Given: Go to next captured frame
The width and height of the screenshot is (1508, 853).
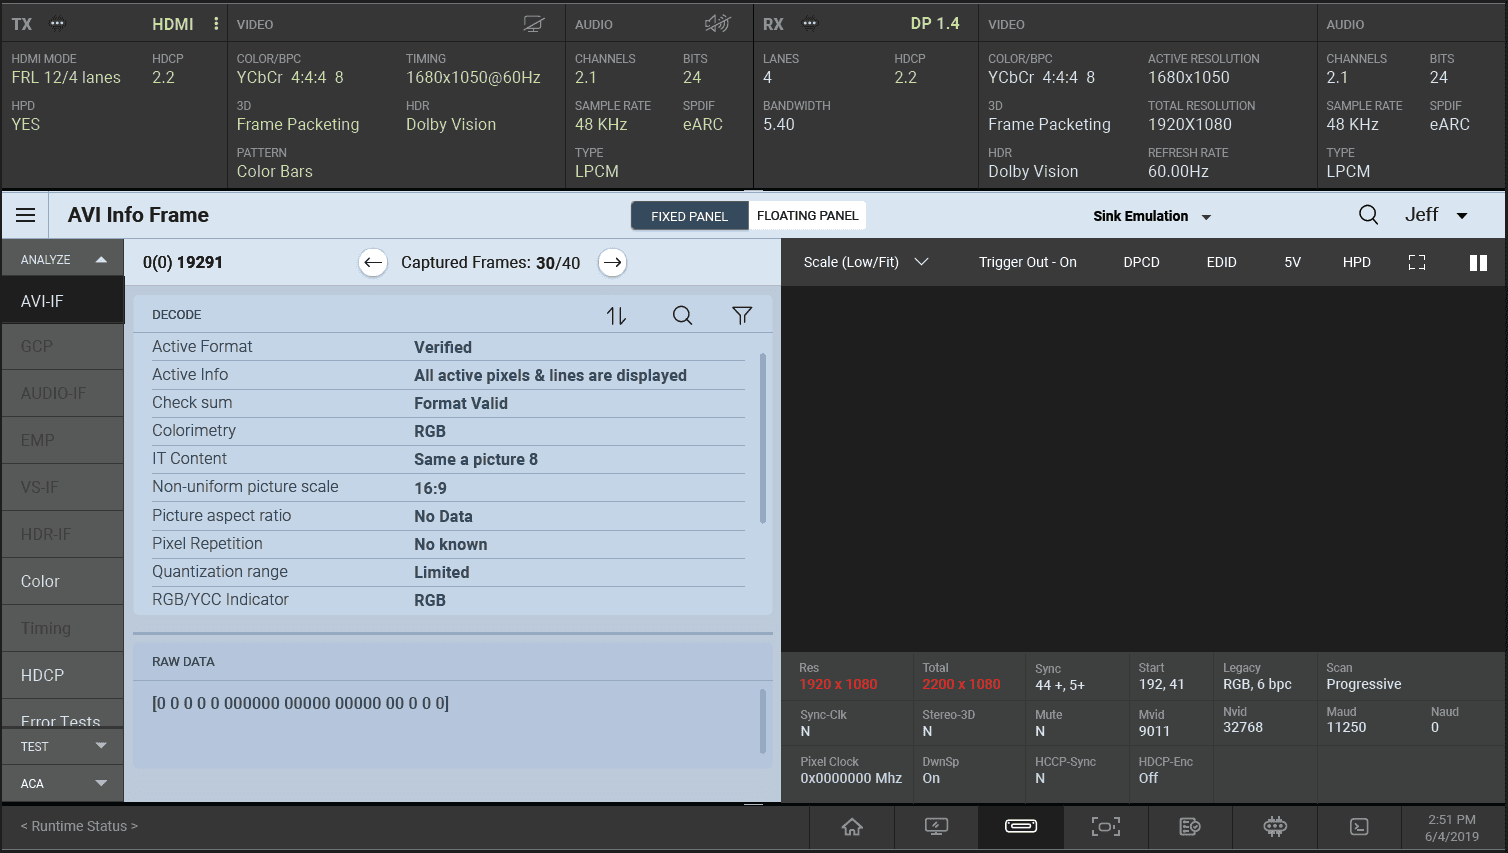Looking at the screenshot, I should click(x=613, y=263).
